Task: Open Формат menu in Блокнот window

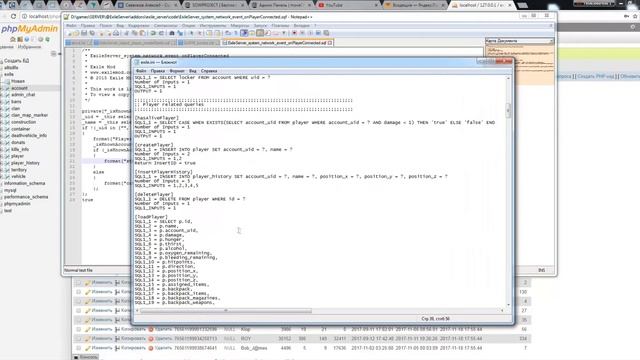Action: click(177, 71)
